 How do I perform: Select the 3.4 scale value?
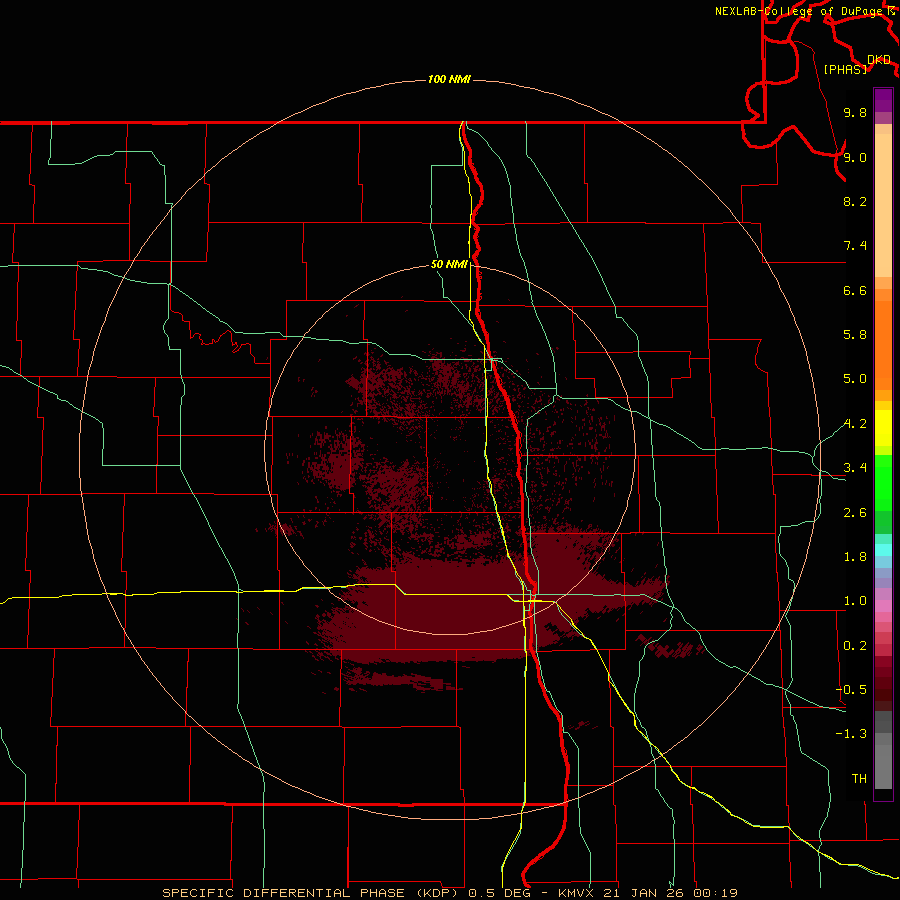coord(855,468)
